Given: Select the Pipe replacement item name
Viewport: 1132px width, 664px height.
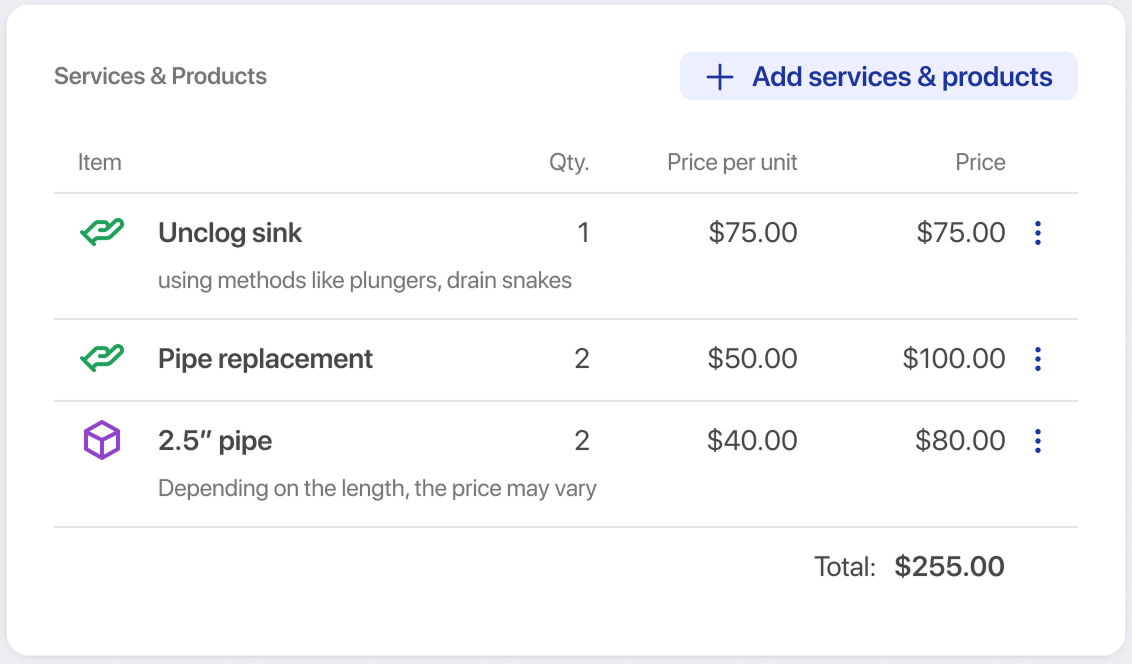Looking at the screenshot, I should [x=265, y=359].
